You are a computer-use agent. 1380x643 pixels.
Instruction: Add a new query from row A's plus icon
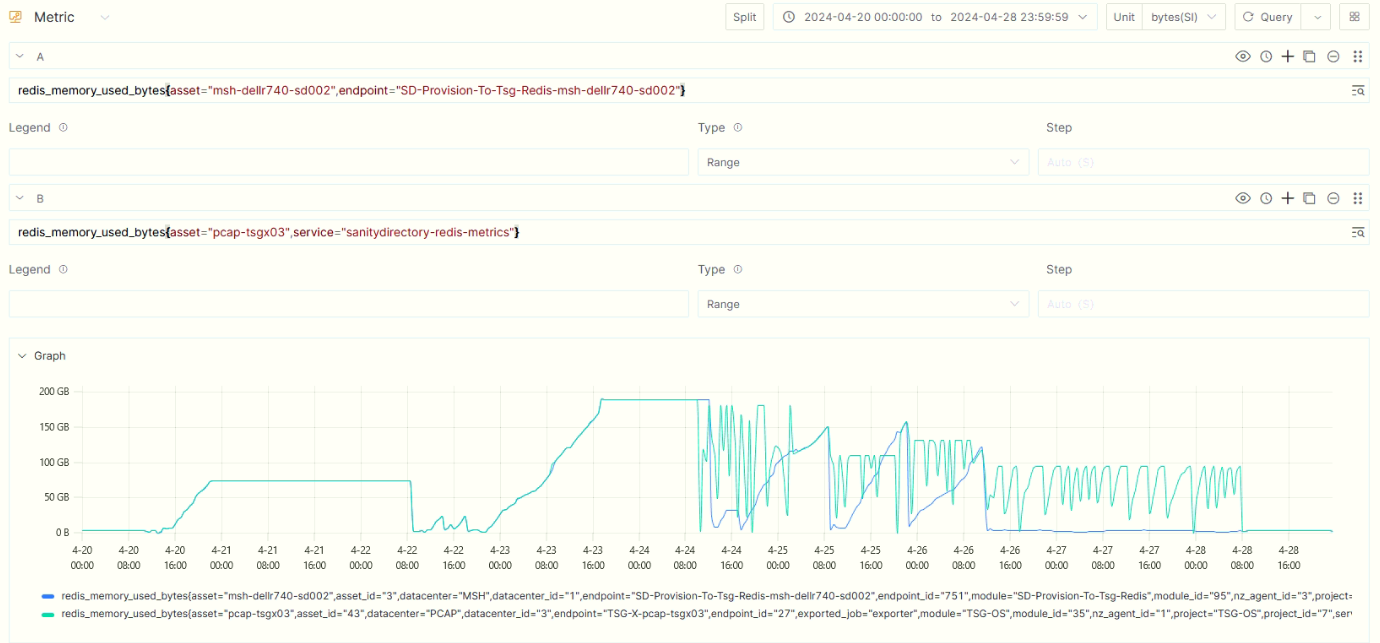tap(1288, 57)
